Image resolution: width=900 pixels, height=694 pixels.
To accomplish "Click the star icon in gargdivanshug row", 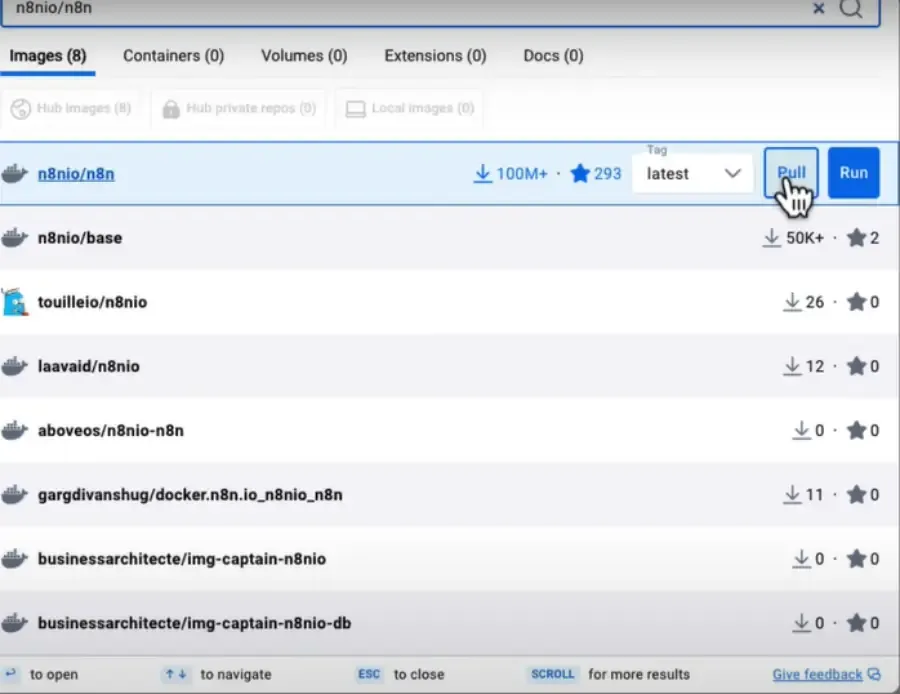I will (x=856, y=495).
